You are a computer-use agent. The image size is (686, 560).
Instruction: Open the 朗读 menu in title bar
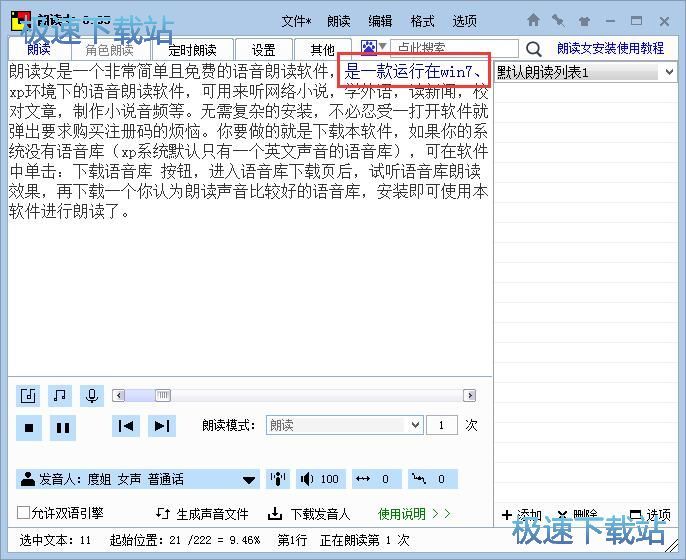(x=339, y=21)
